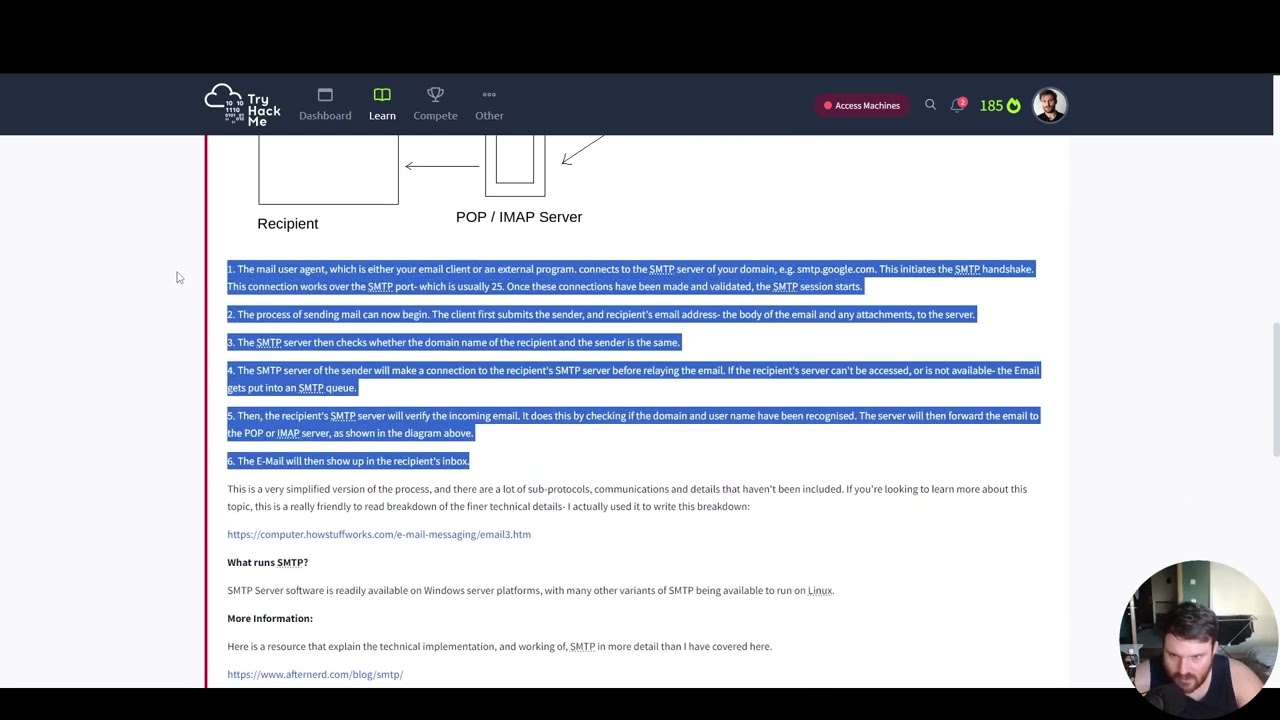The width and height of the screenshot is (1280, 720).
Task: Click step 2 about sending mail process
Action: (x=601, y=314)
